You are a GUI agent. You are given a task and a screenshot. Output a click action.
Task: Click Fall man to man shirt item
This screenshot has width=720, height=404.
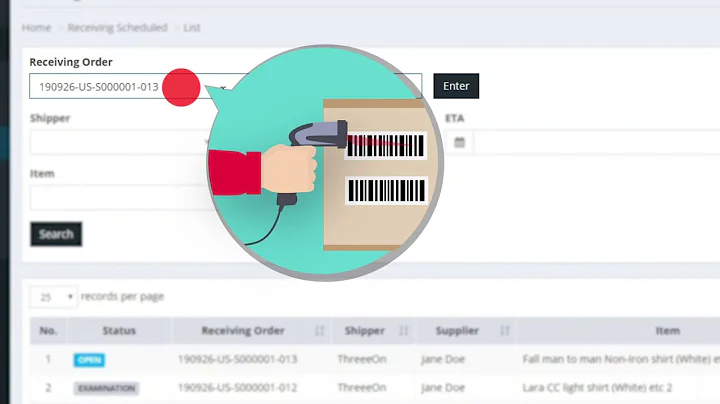pos(621,359)
